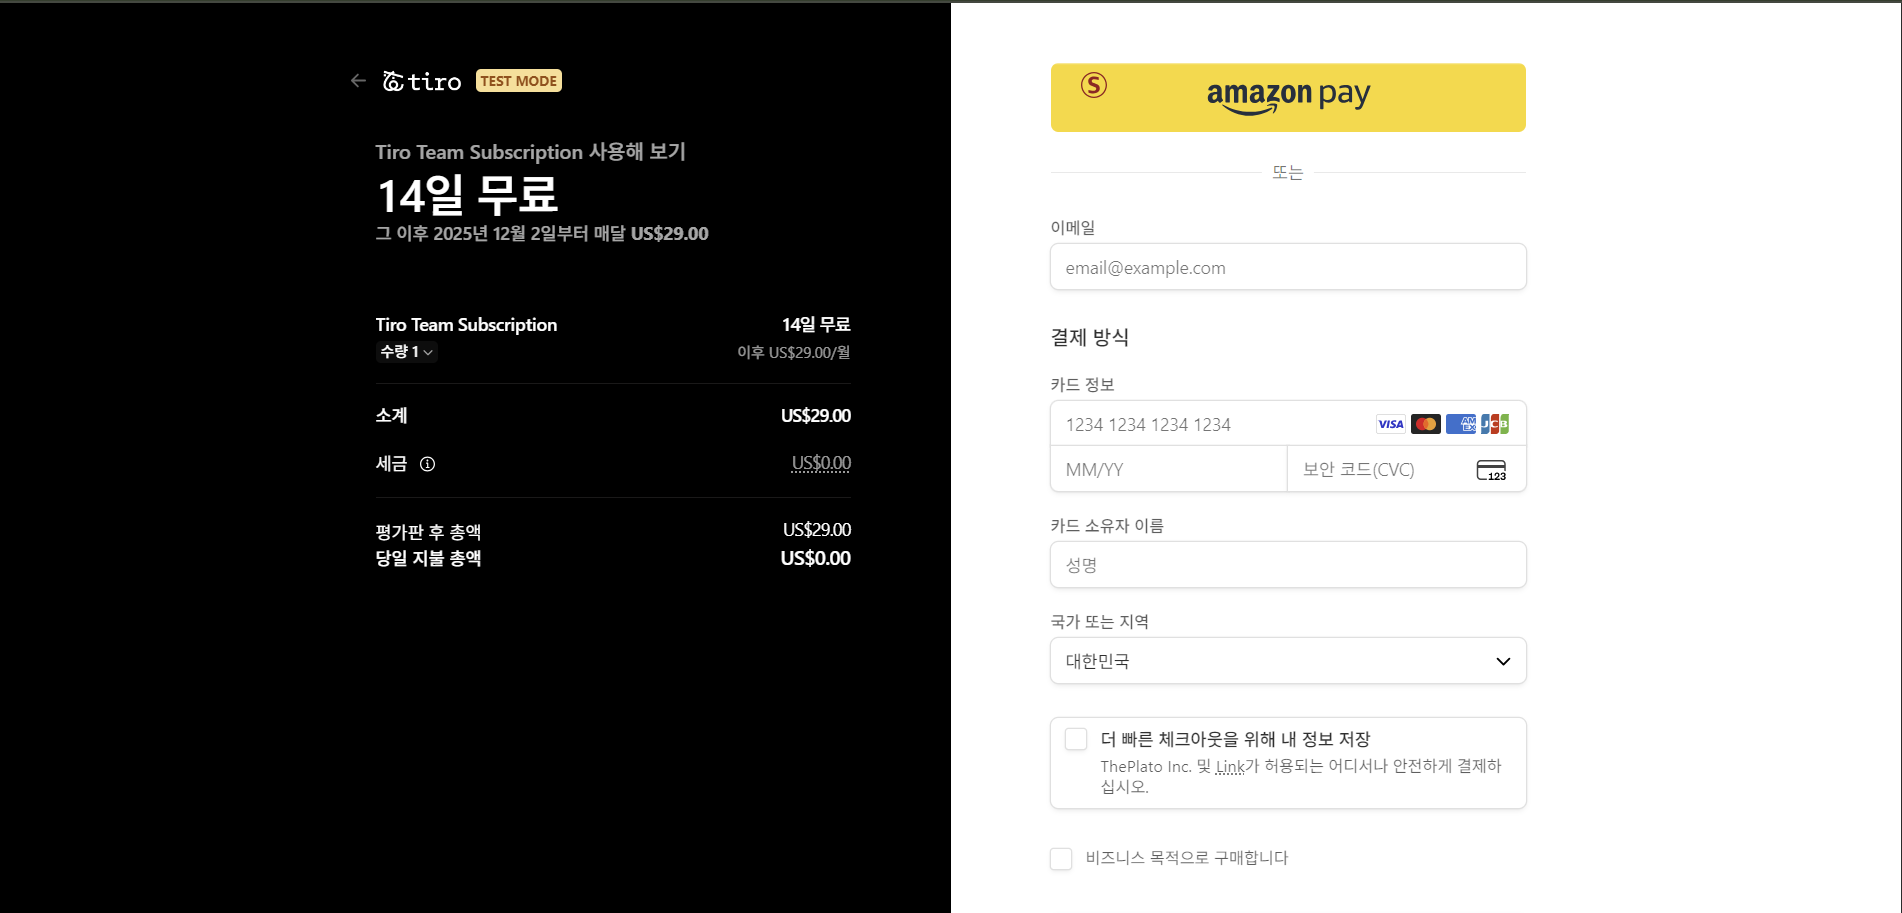Click the 국가 또는 지역 label
Viewport: 1902px width, 913px height.
tap(1100, 622)
